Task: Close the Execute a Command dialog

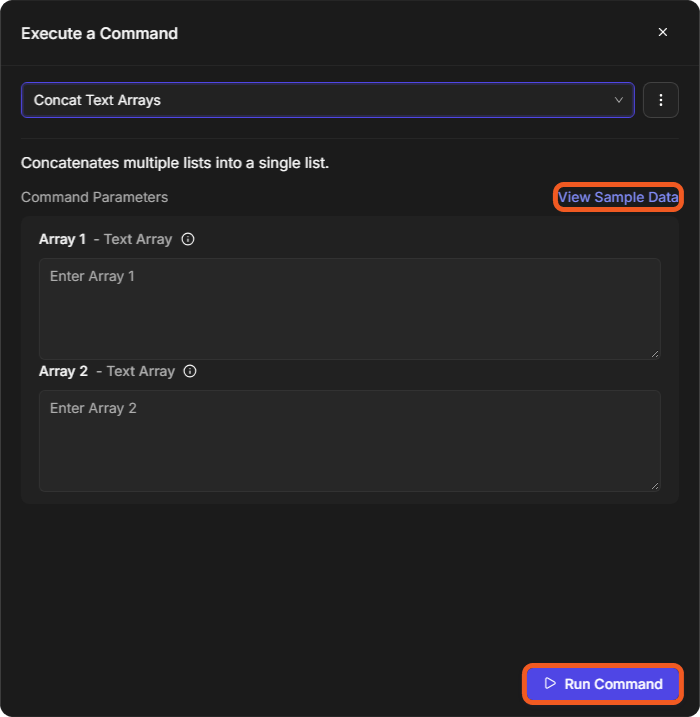Action: tap(663, 32)
